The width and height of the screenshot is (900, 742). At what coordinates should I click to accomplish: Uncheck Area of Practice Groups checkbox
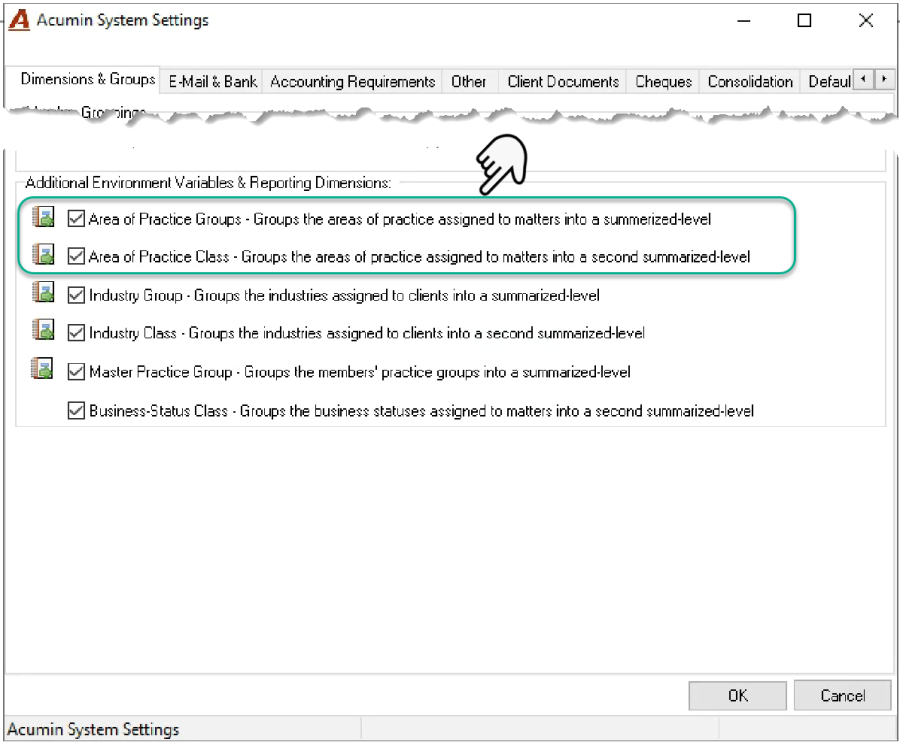click(76, 219)
